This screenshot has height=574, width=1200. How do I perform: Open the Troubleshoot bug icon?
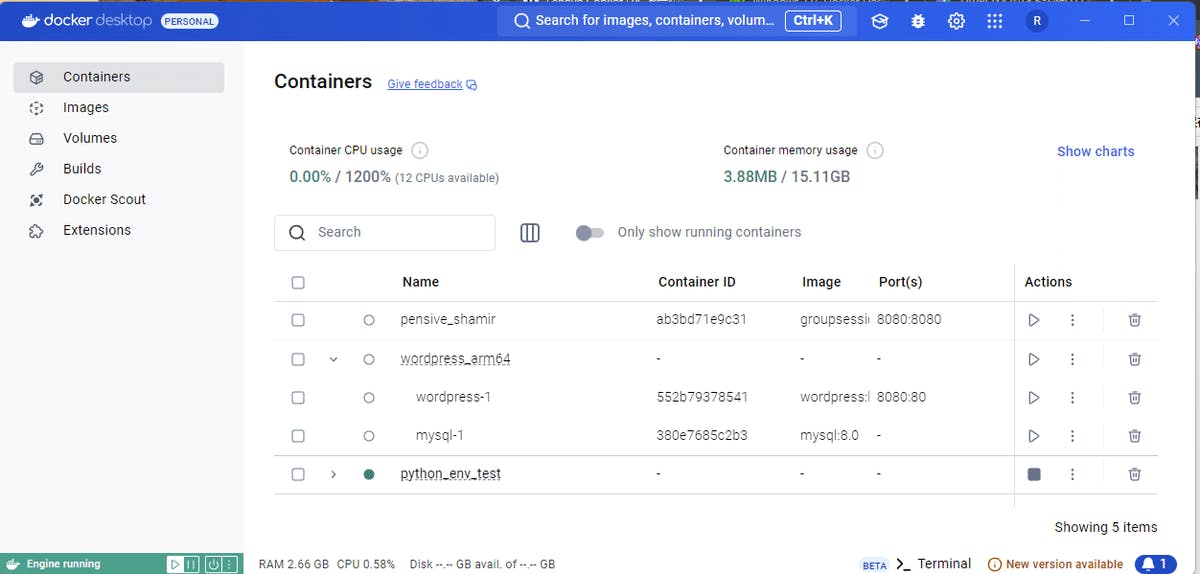[x=918, y=21]
